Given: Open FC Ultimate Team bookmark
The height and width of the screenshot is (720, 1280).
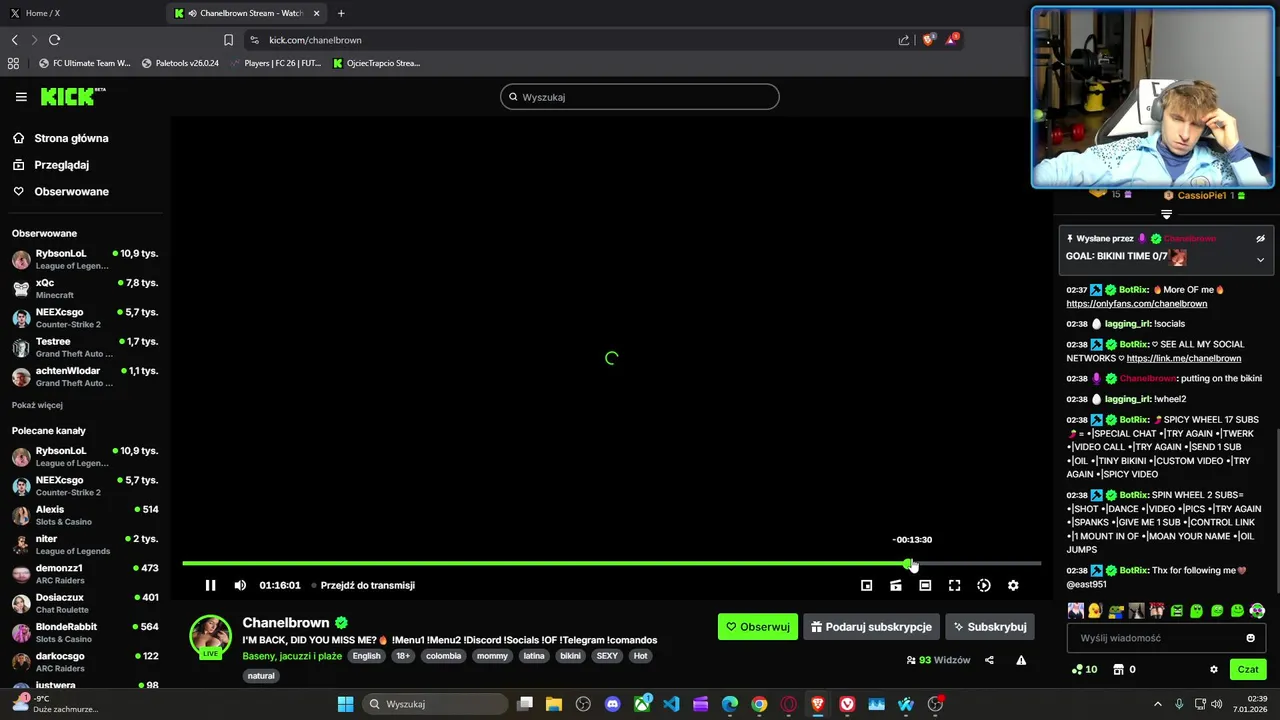Looking at the screenshot, I should pyautogui.click(x=84, y=63).
